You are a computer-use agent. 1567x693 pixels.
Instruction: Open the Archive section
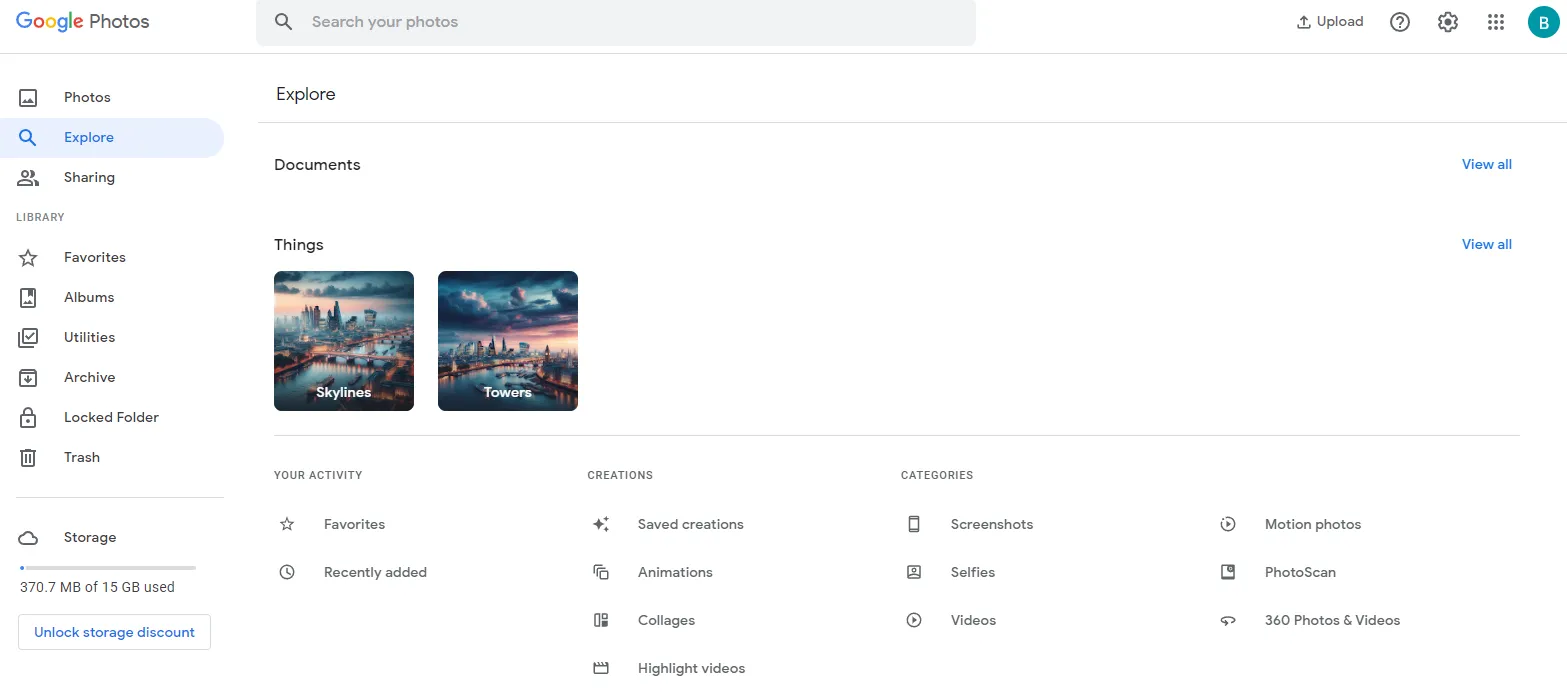point(89,377)
